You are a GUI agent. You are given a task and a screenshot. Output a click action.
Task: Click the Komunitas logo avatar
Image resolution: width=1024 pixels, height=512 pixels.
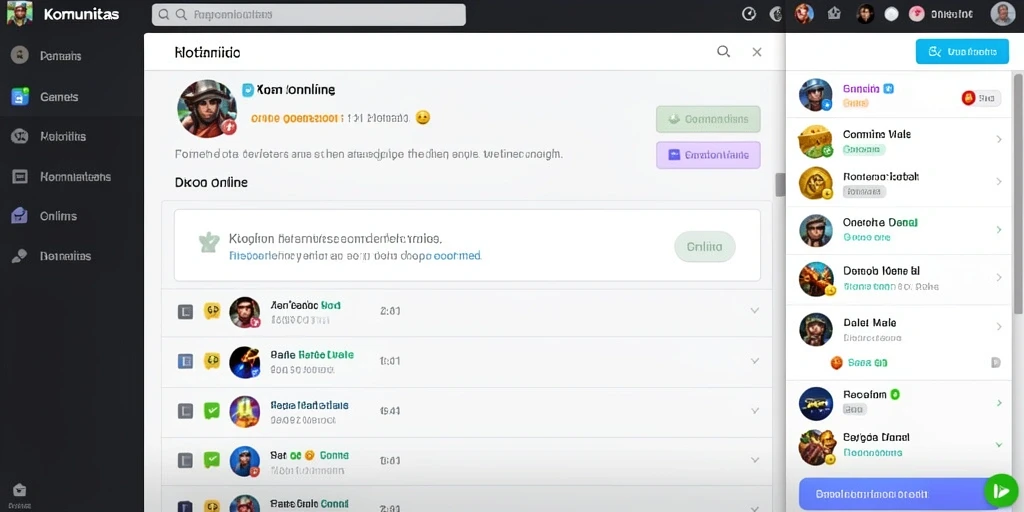point(19,14)
